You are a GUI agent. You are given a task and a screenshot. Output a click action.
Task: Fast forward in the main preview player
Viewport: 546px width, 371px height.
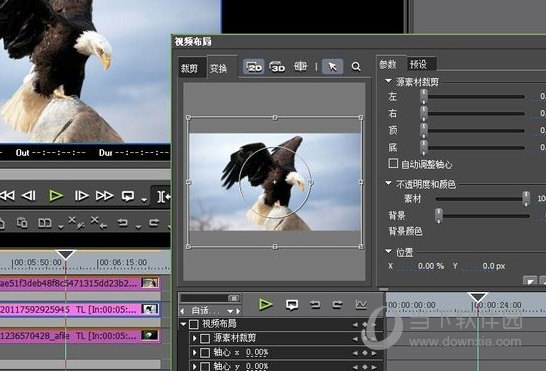(104, 196)
